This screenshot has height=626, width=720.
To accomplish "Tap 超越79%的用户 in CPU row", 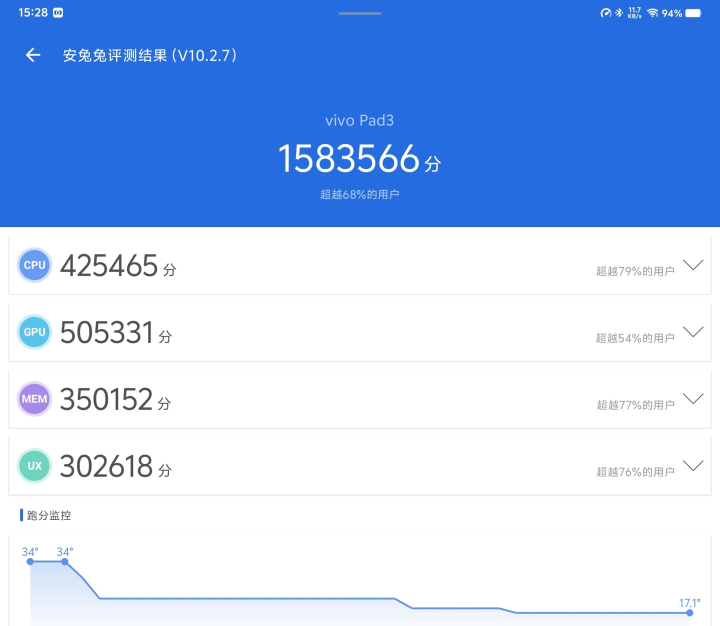I will (635, 271).
